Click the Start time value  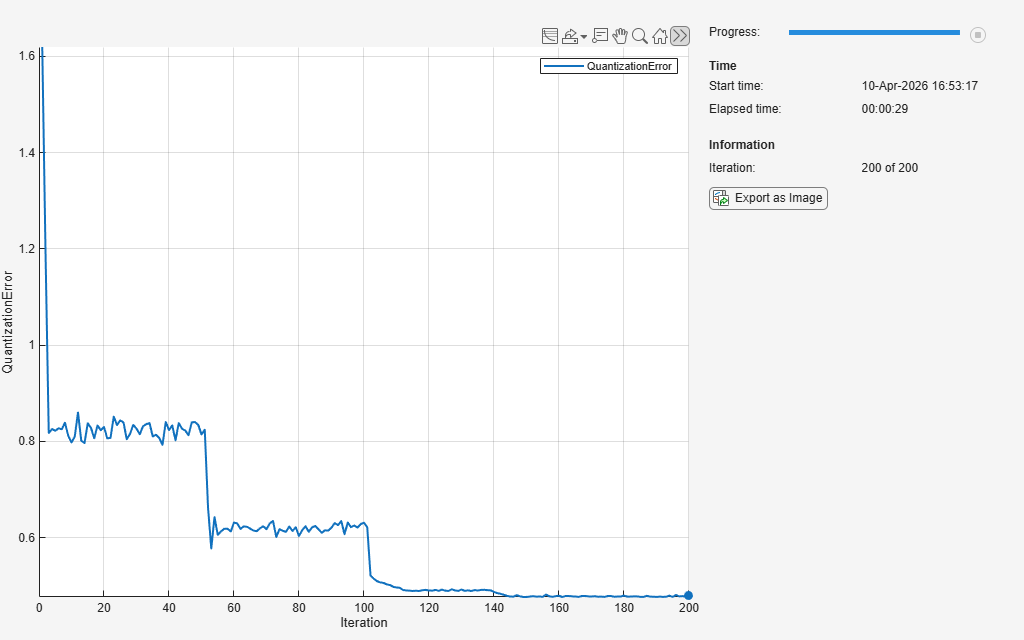click(919, 86)
